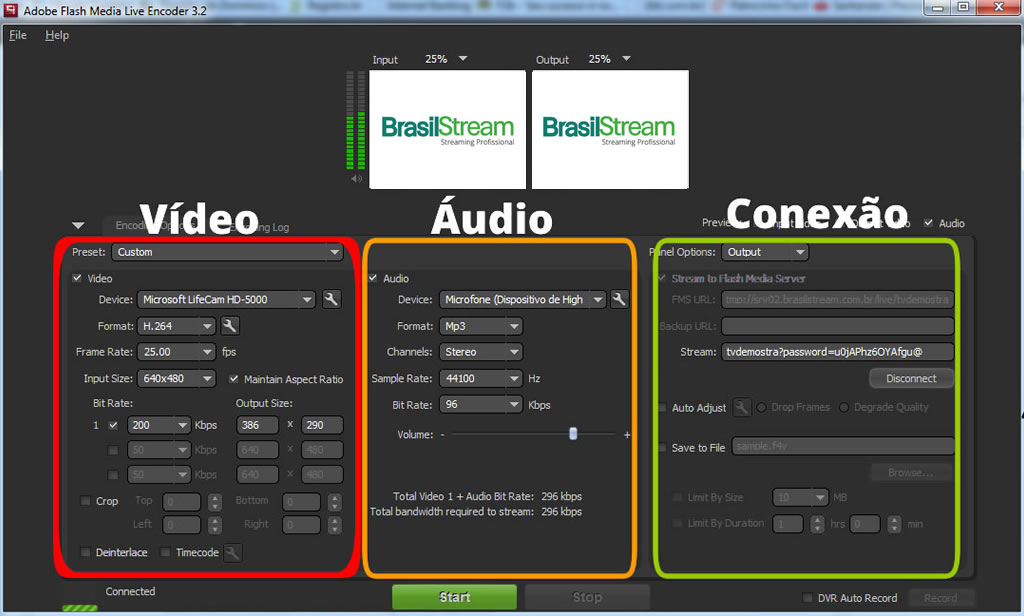Image resolution: width=1024 pixels, height=616 pixels.
Task: Open Auto Adjust settings wrench
Action: [741, 408]
